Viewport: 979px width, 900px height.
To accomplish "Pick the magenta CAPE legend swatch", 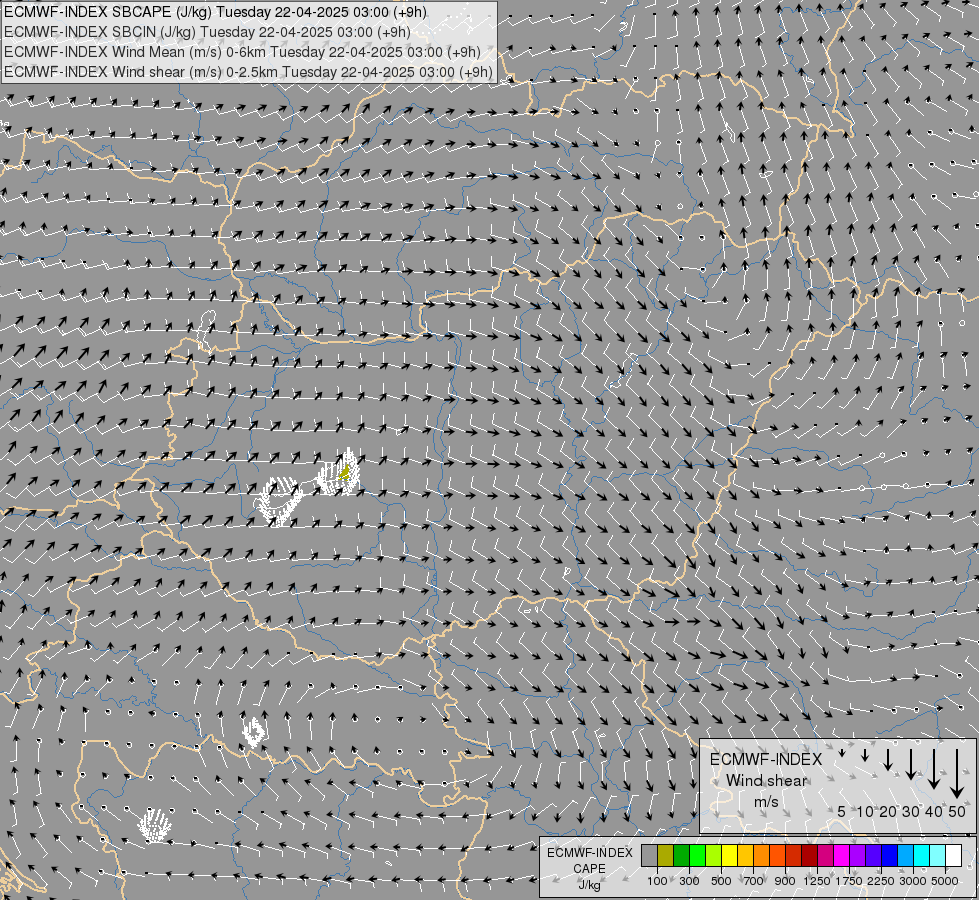I will pos(842,856).
